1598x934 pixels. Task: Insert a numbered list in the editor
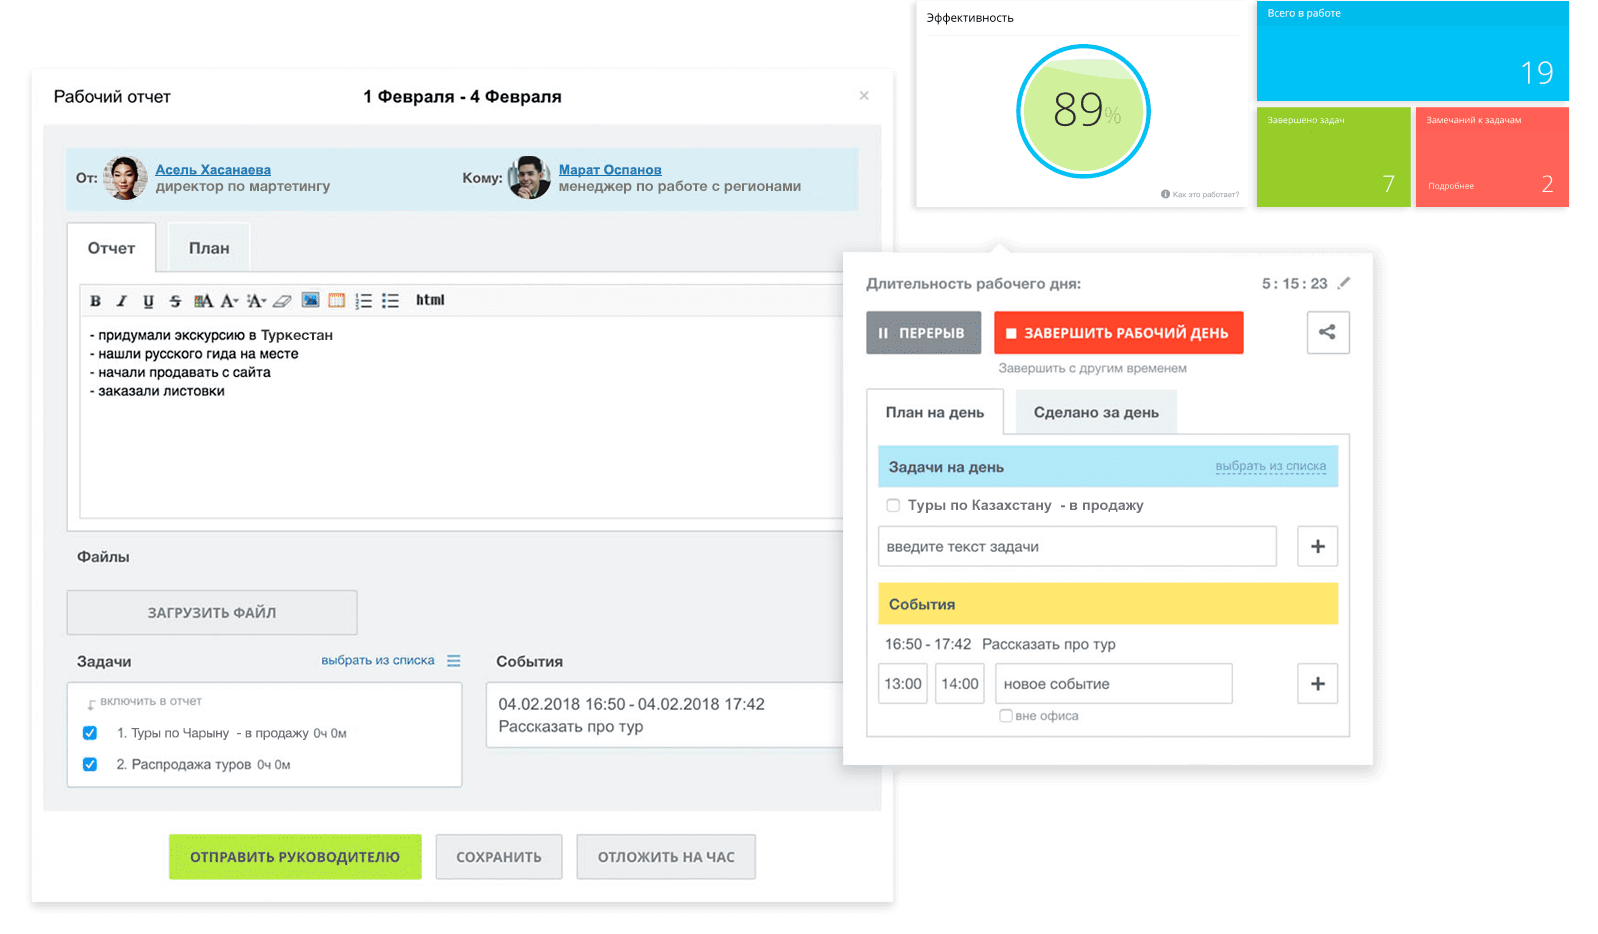[363, 301]
